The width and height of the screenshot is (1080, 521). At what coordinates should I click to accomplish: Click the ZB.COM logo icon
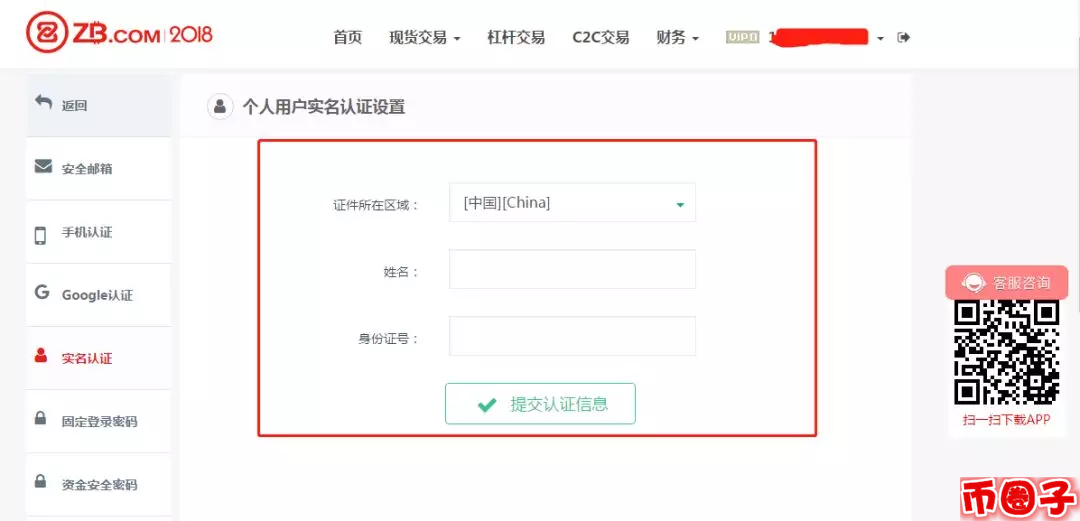(x=48, y=32)
